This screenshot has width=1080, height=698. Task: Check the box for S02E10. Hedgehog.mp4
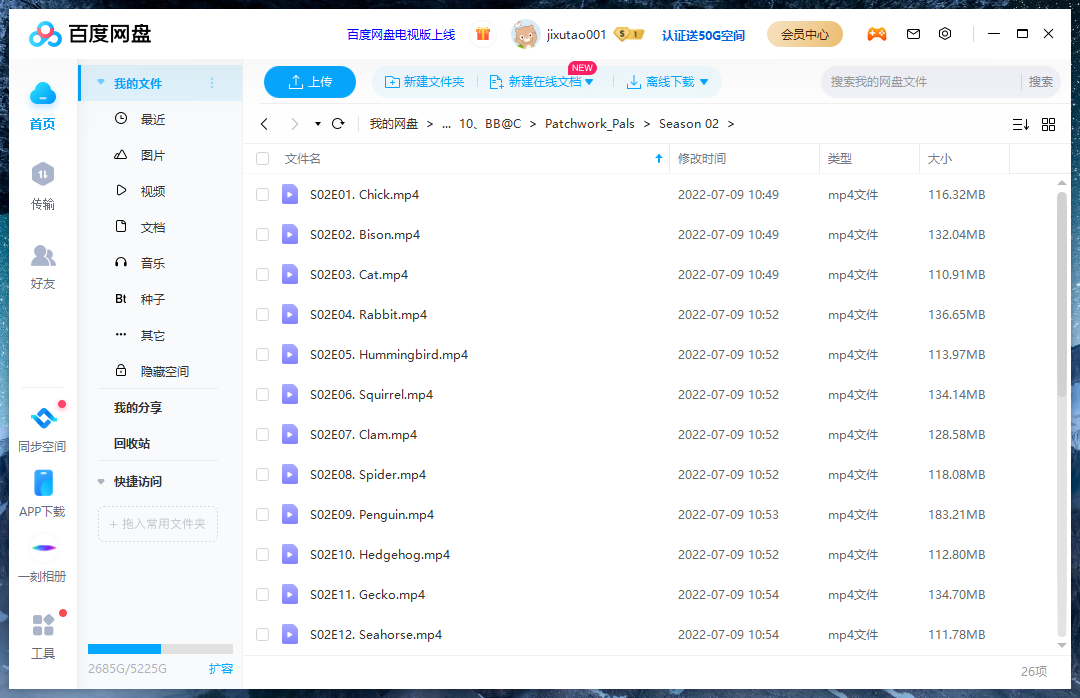tap(262, 554)
